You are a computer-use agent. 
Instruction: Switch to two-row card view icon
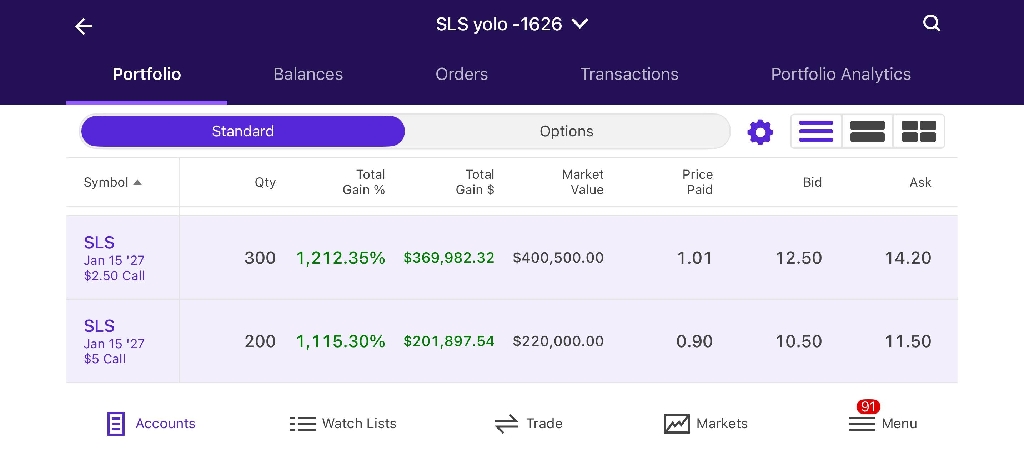click(867, 131)
